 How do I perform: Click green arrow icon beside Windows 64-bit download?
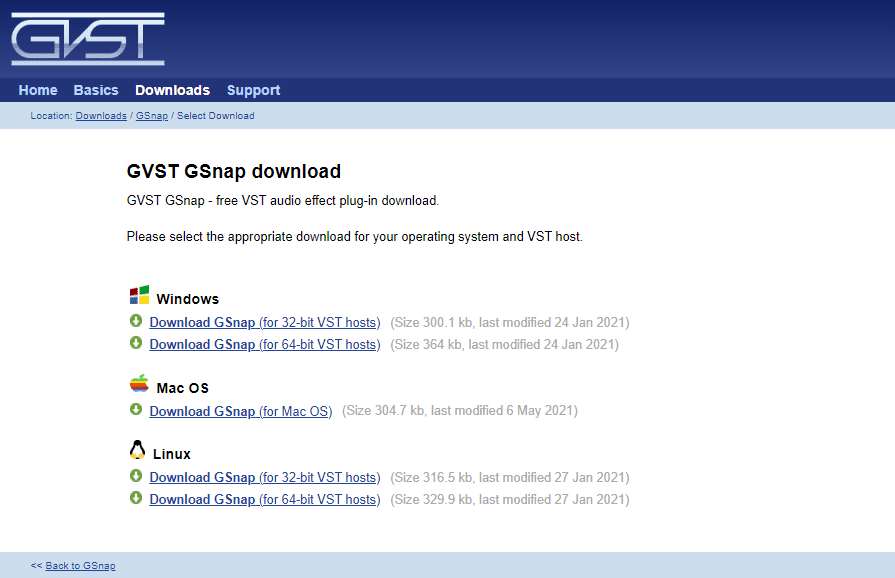(x=136, y=343)
